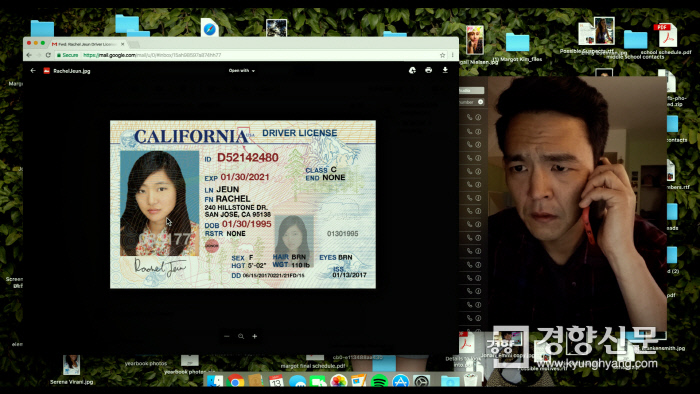
Task: Click the Secure padlock indicator
Action: pos(67,55)
